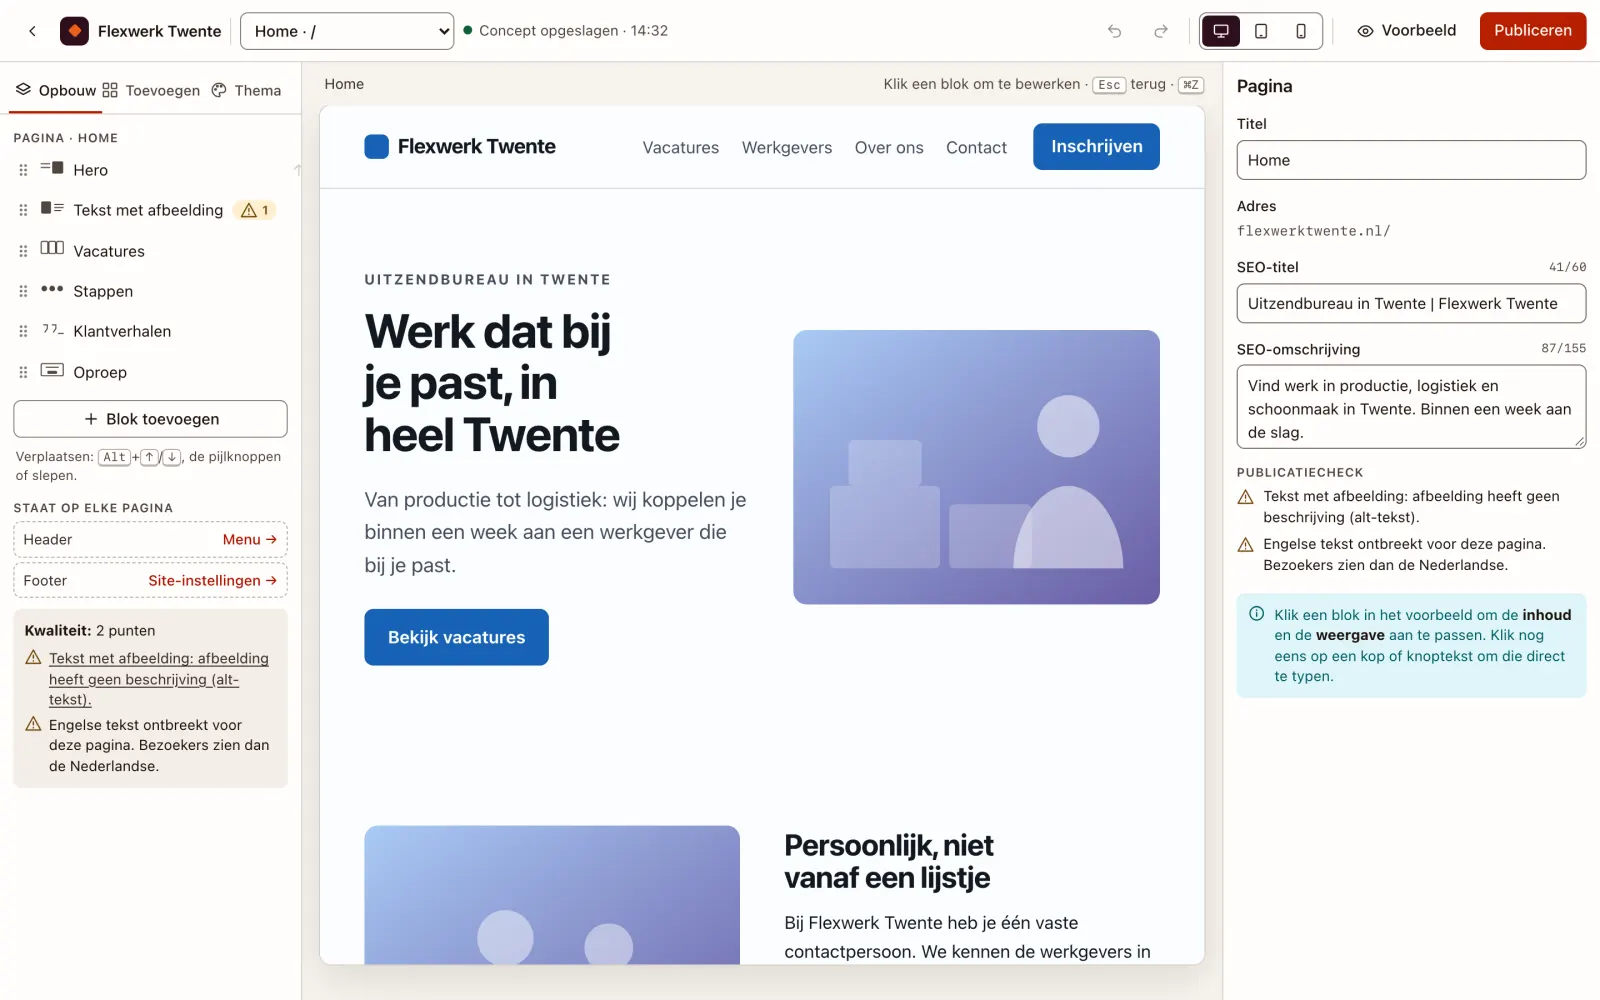
Task: Click Contact in the preview navigation
Action: point(976,148)
